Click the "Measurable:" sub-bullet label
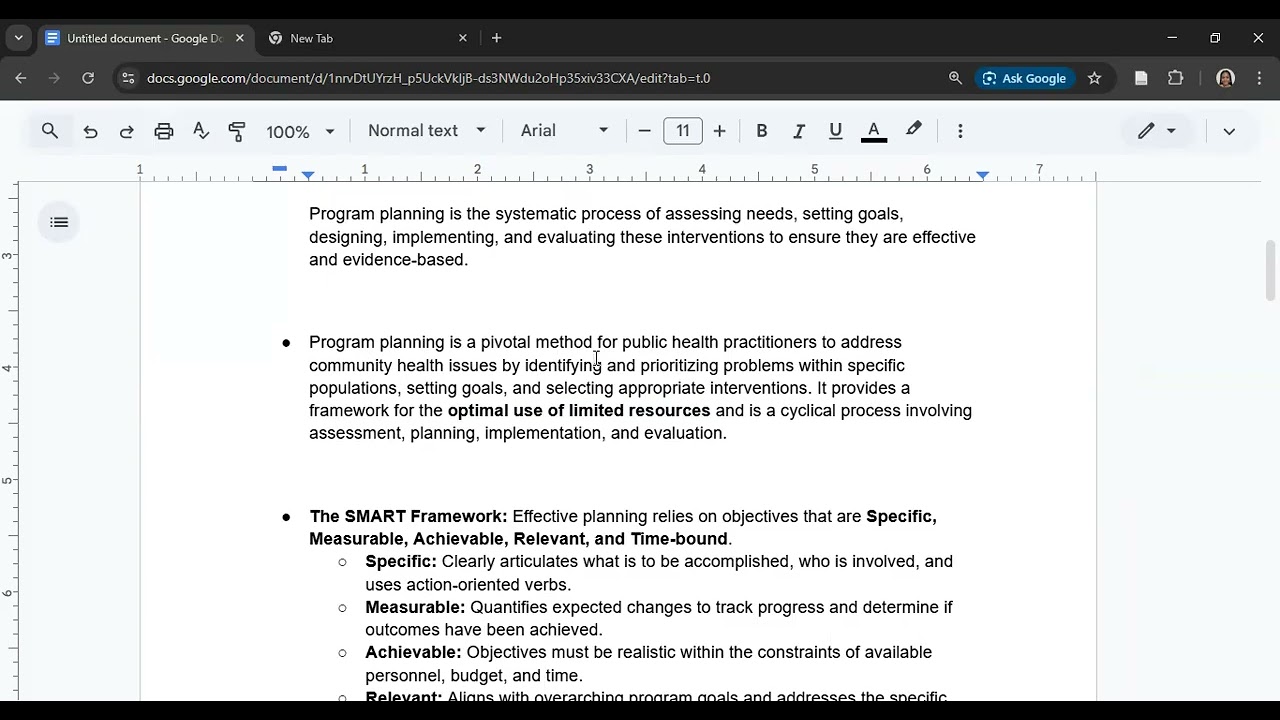 [x=415, y=608]
